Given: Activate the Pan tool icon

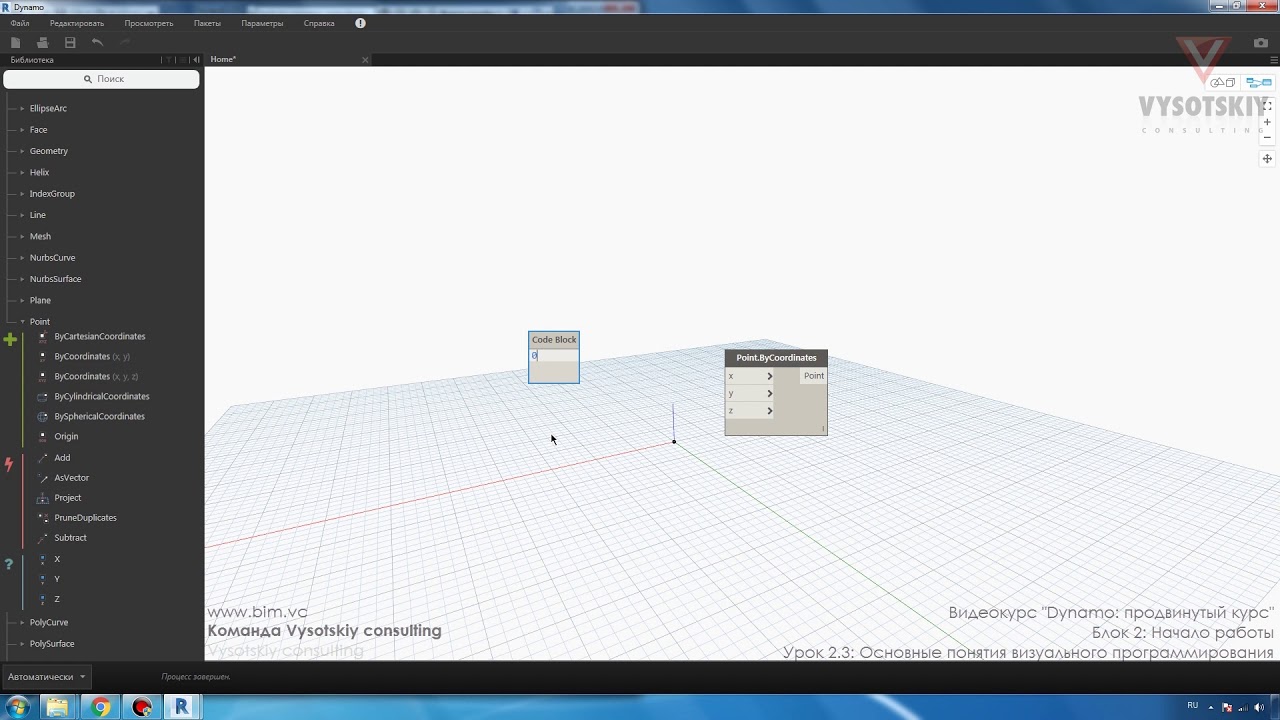Looking at the screenshot, I should [1267, 159].
